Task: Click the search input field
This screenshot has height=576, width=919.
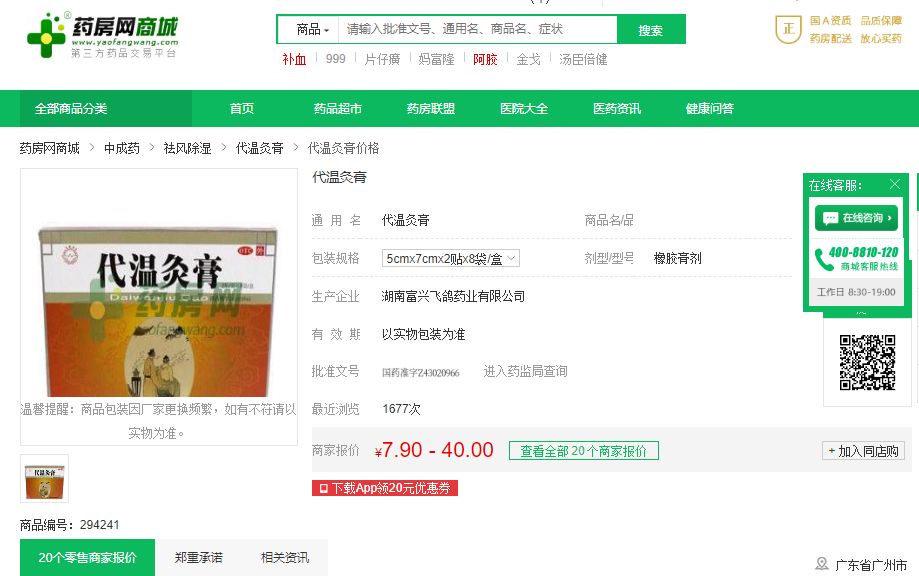Action: [x=478, y=29]
